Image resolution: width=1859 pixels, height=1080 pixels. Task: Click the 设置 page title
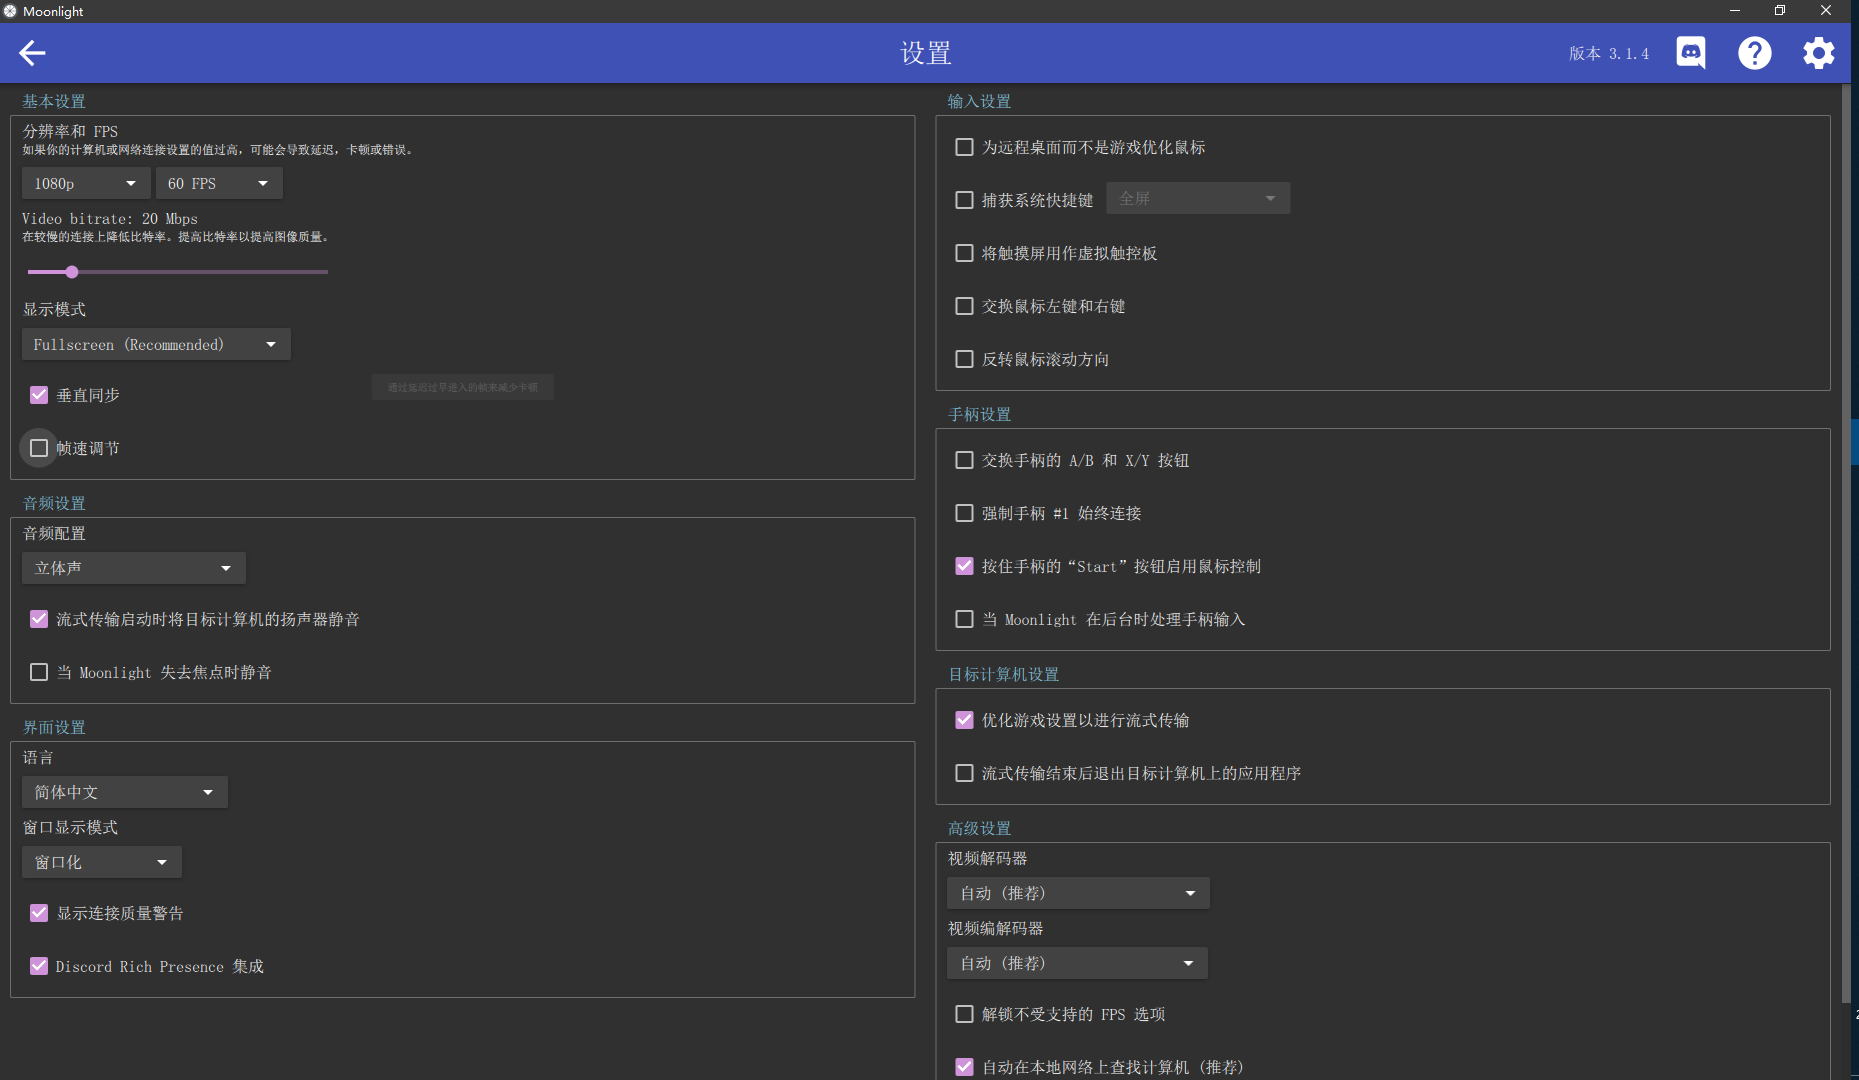click(x=926, y=53)
